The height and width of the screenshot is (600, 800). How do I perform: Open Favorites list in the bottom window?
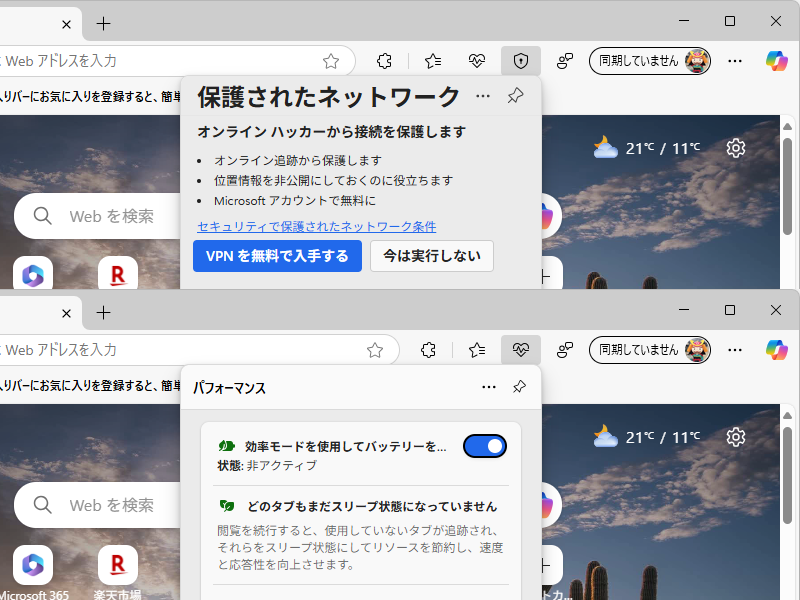[477, 350]
